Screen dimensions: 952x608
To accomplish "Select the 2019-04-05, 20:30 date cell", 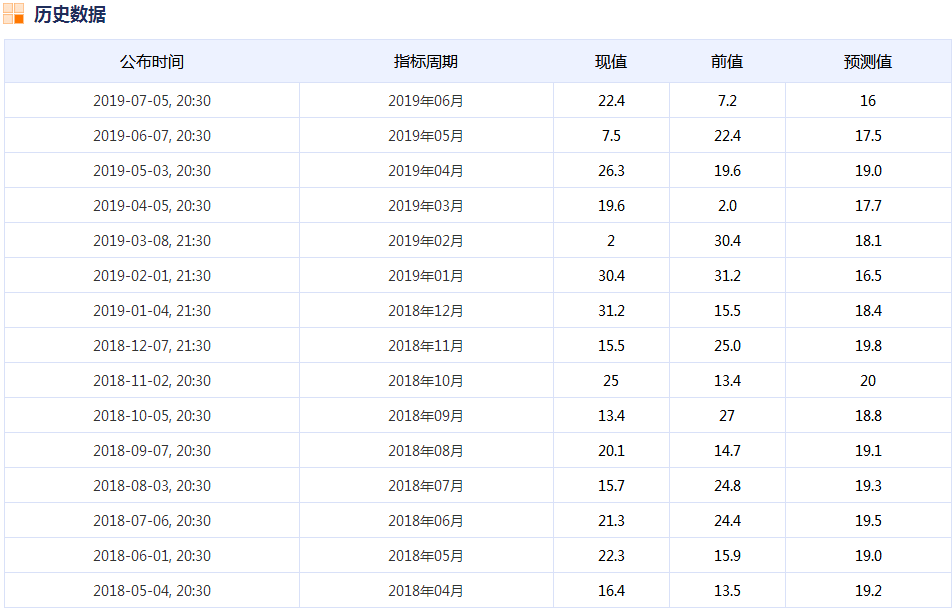I will (152, 206).
